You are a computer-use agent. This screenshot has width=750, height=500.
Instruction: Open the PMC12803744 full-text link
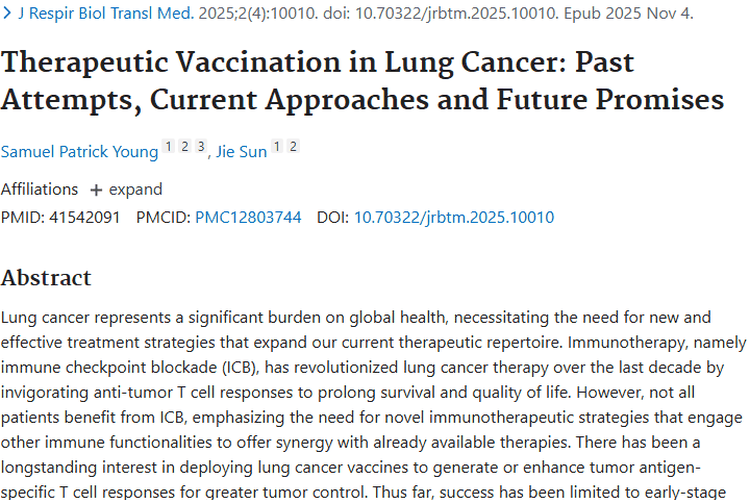pyautogui.click(x=248, y=217)
